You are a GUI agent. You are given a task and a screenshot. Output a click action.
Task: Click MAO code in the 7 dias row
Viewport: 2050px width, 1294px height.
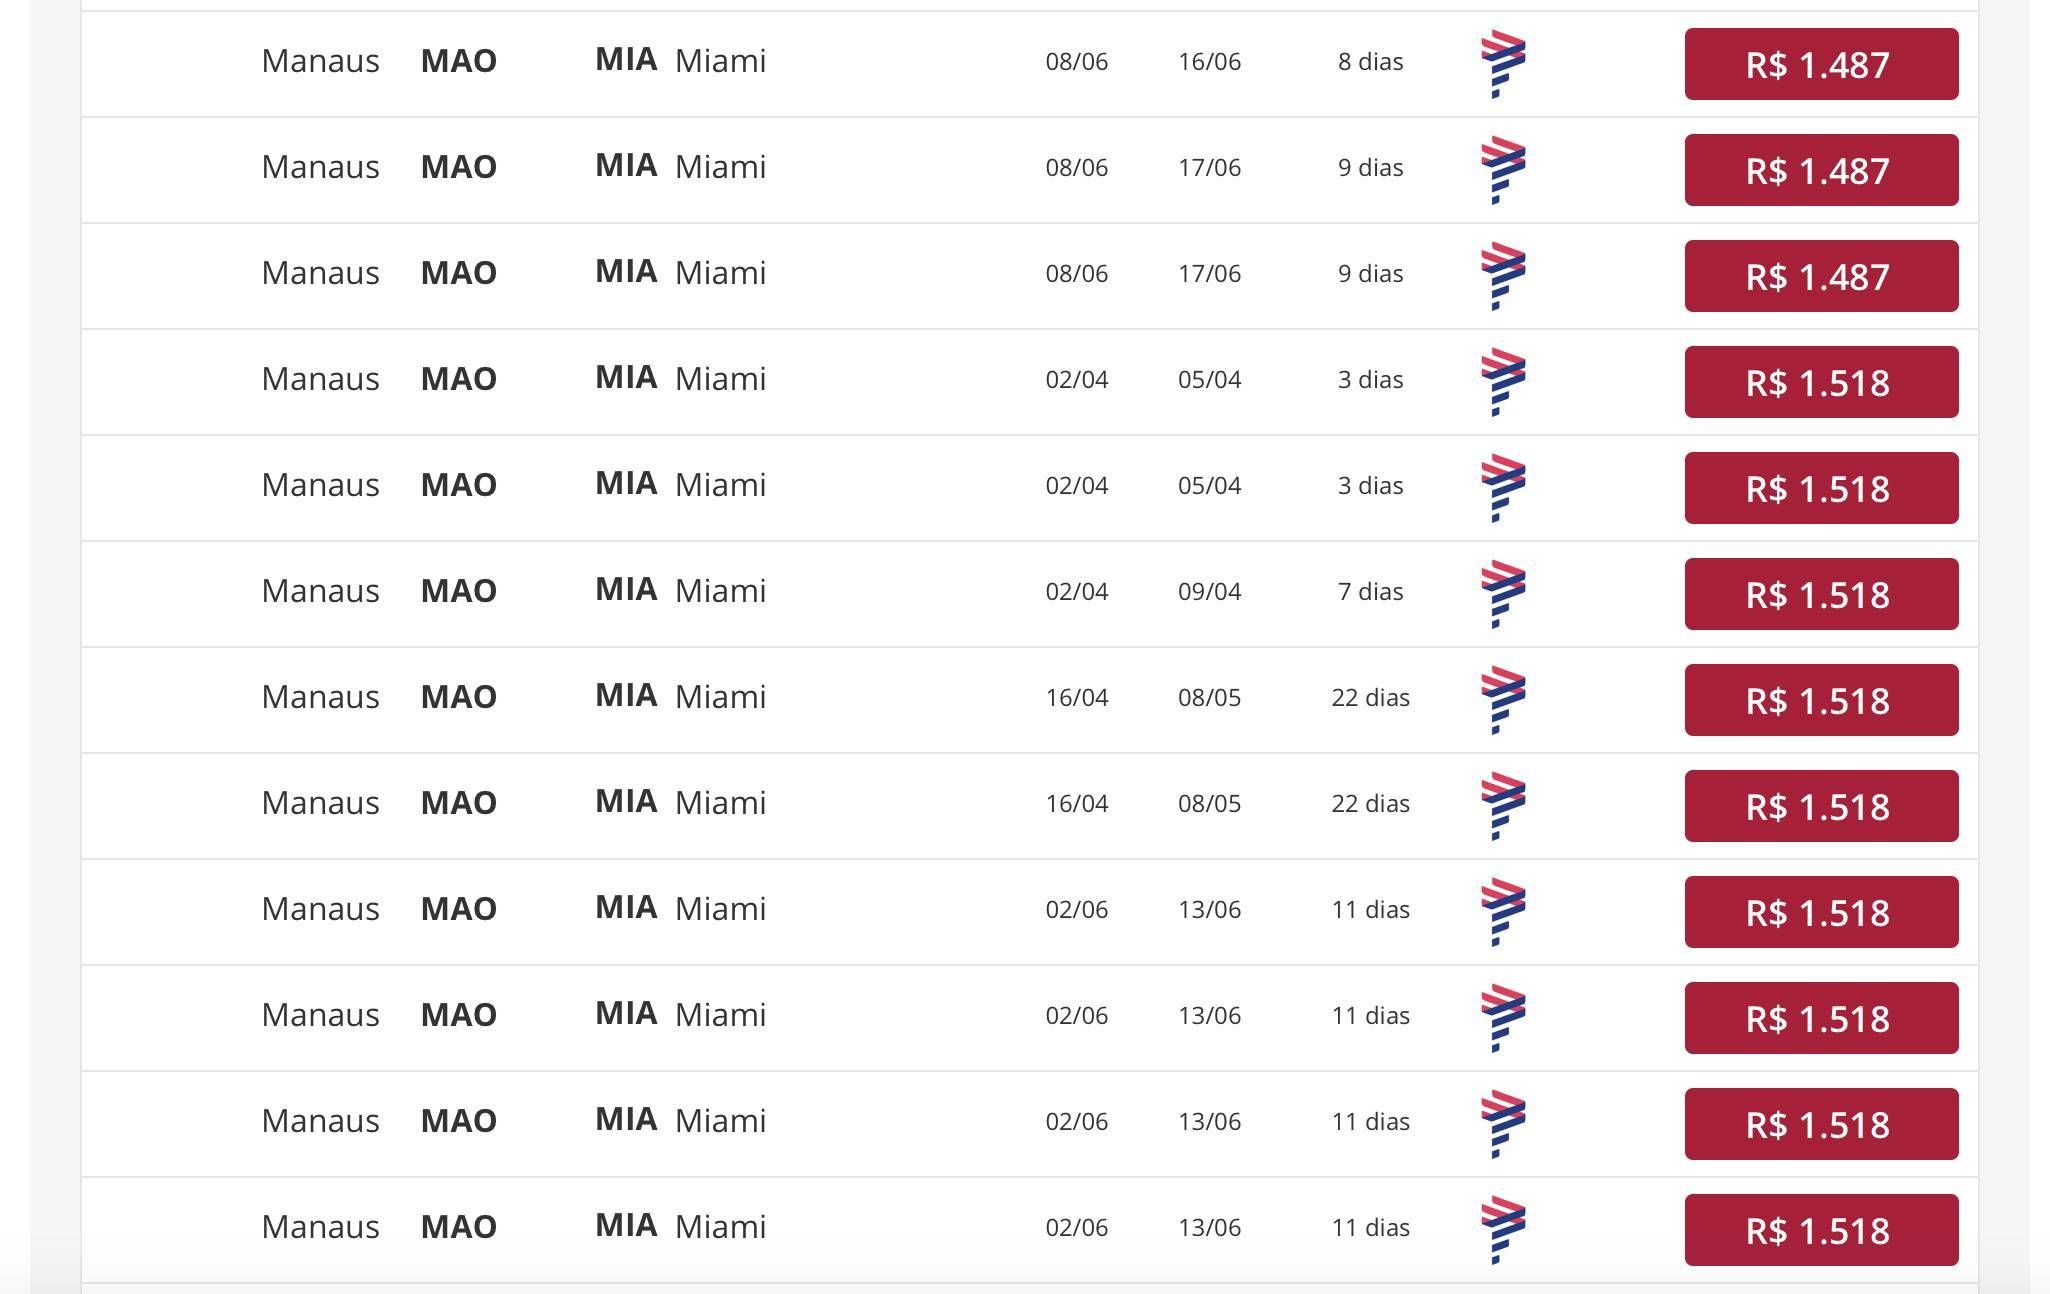(459, 591)
